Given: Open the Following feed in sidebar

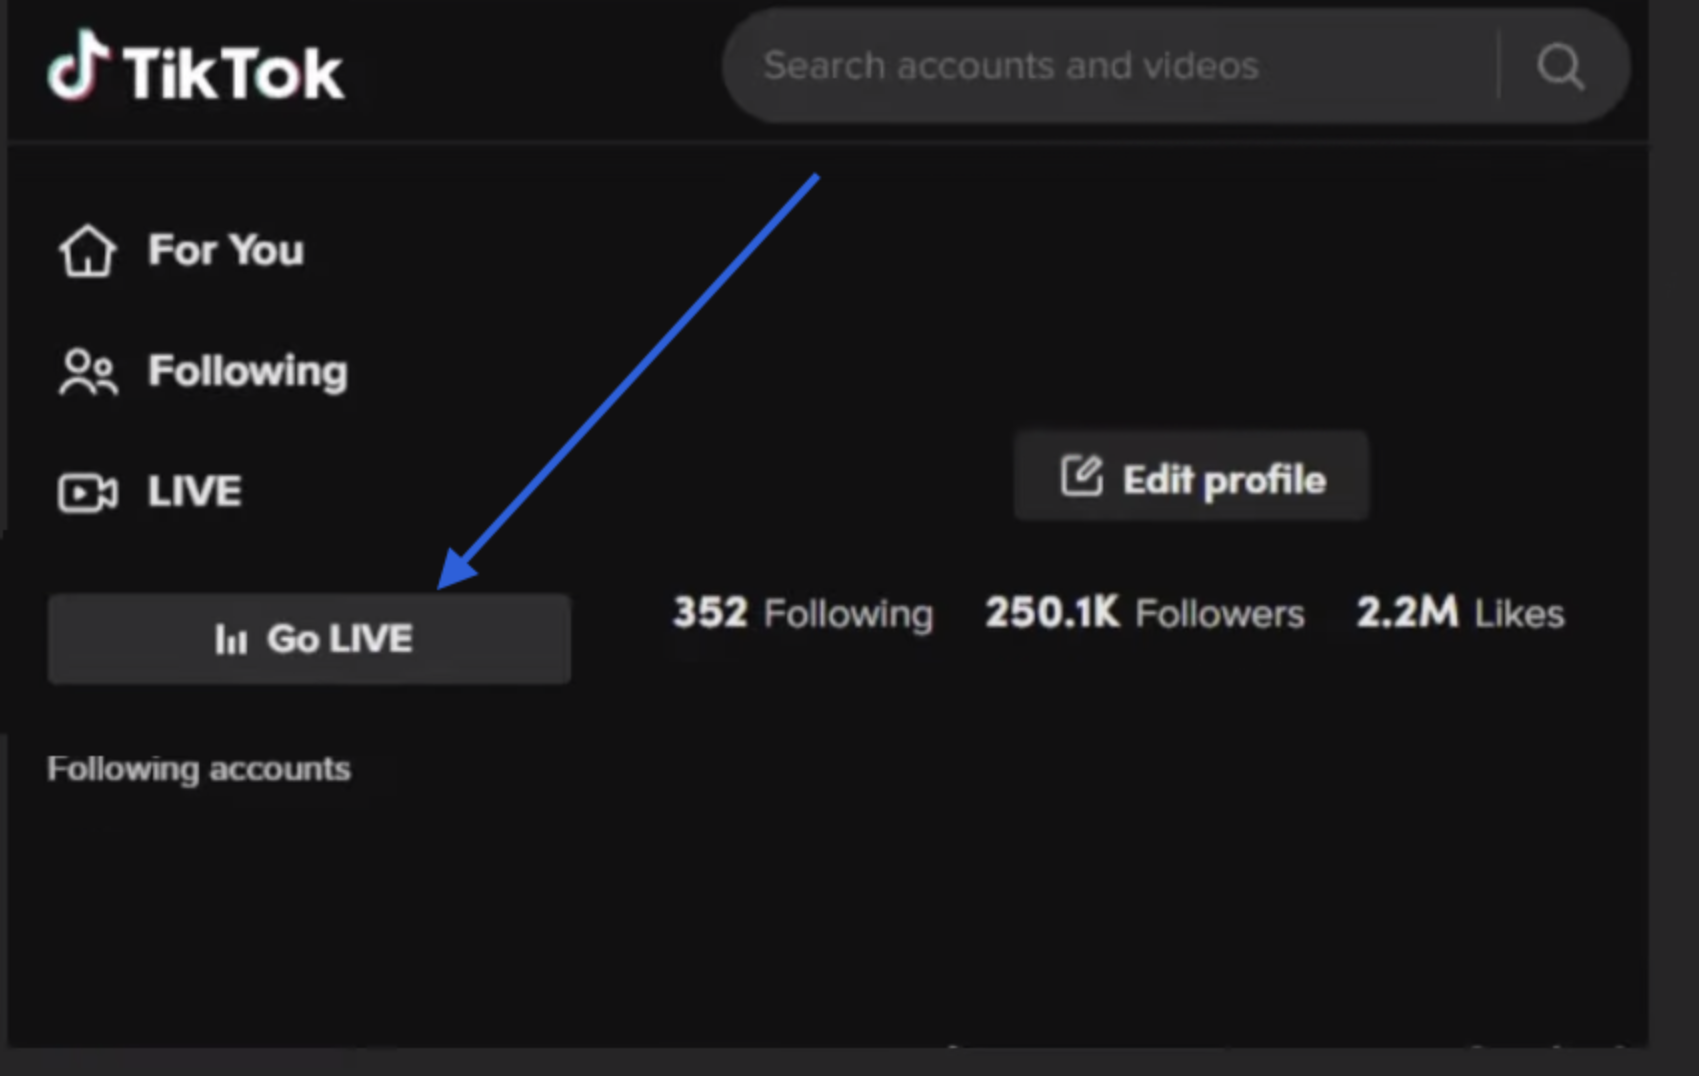Looking at the screenshot, I should [203, 371].
